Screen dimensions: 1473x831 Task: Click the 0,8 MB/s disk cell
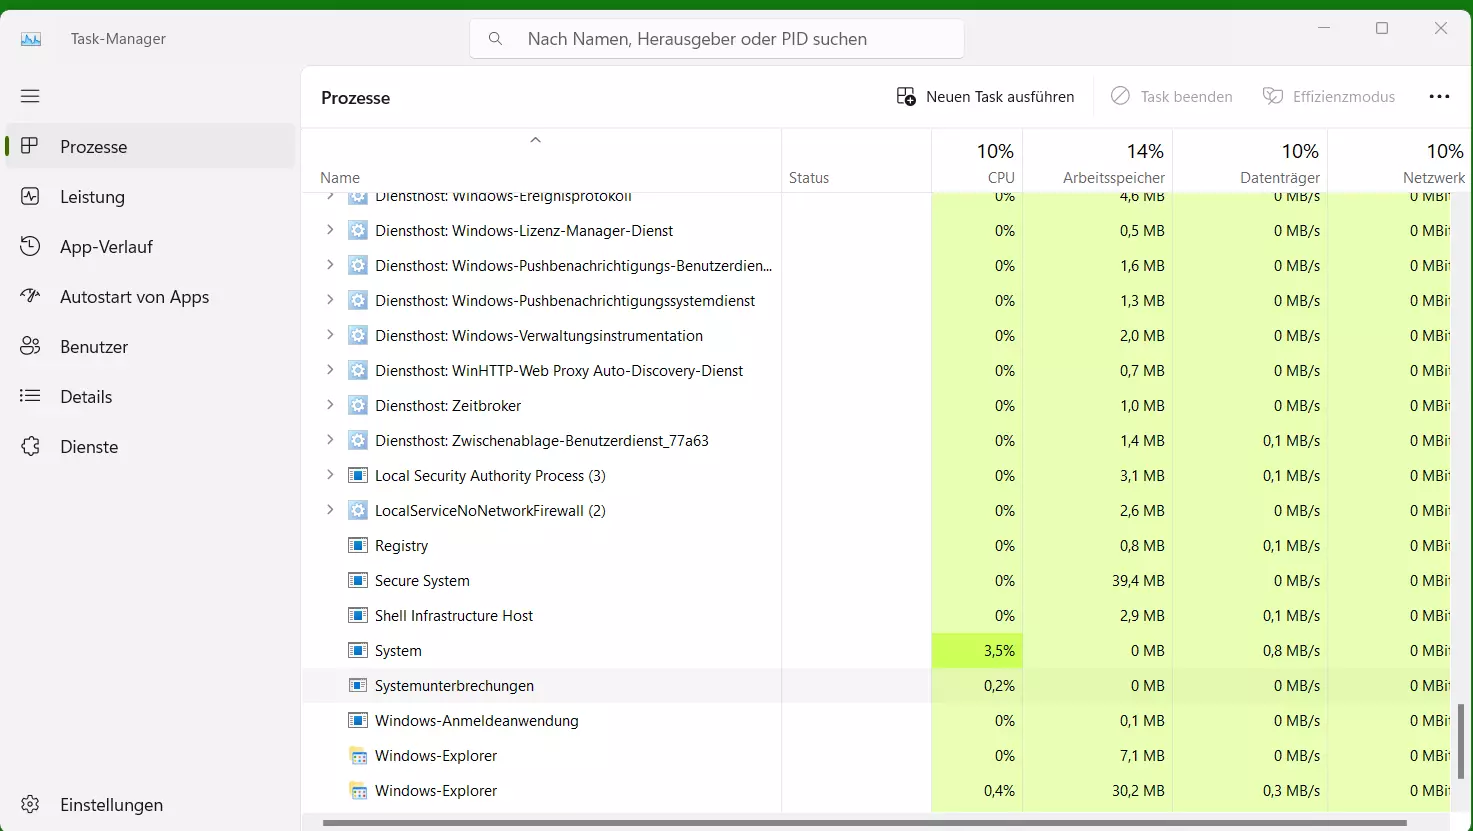[1250, 650]
